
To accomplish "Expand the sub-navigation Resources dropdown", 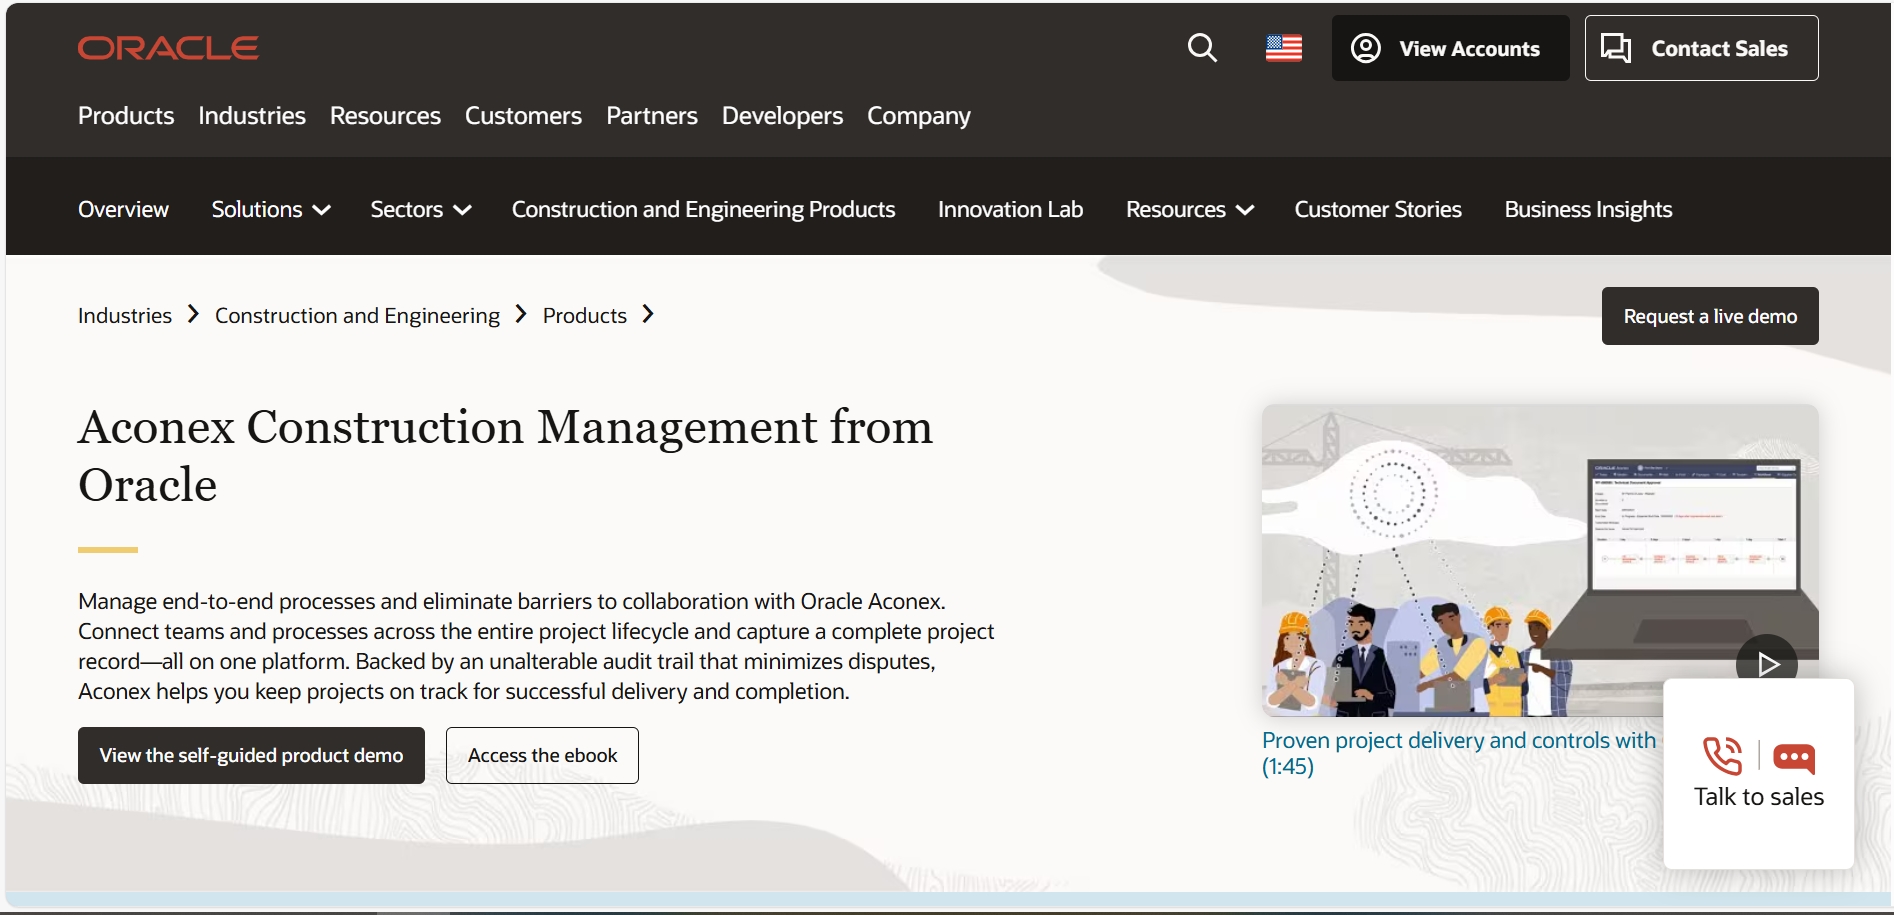I will click(x=1190, y=209).
